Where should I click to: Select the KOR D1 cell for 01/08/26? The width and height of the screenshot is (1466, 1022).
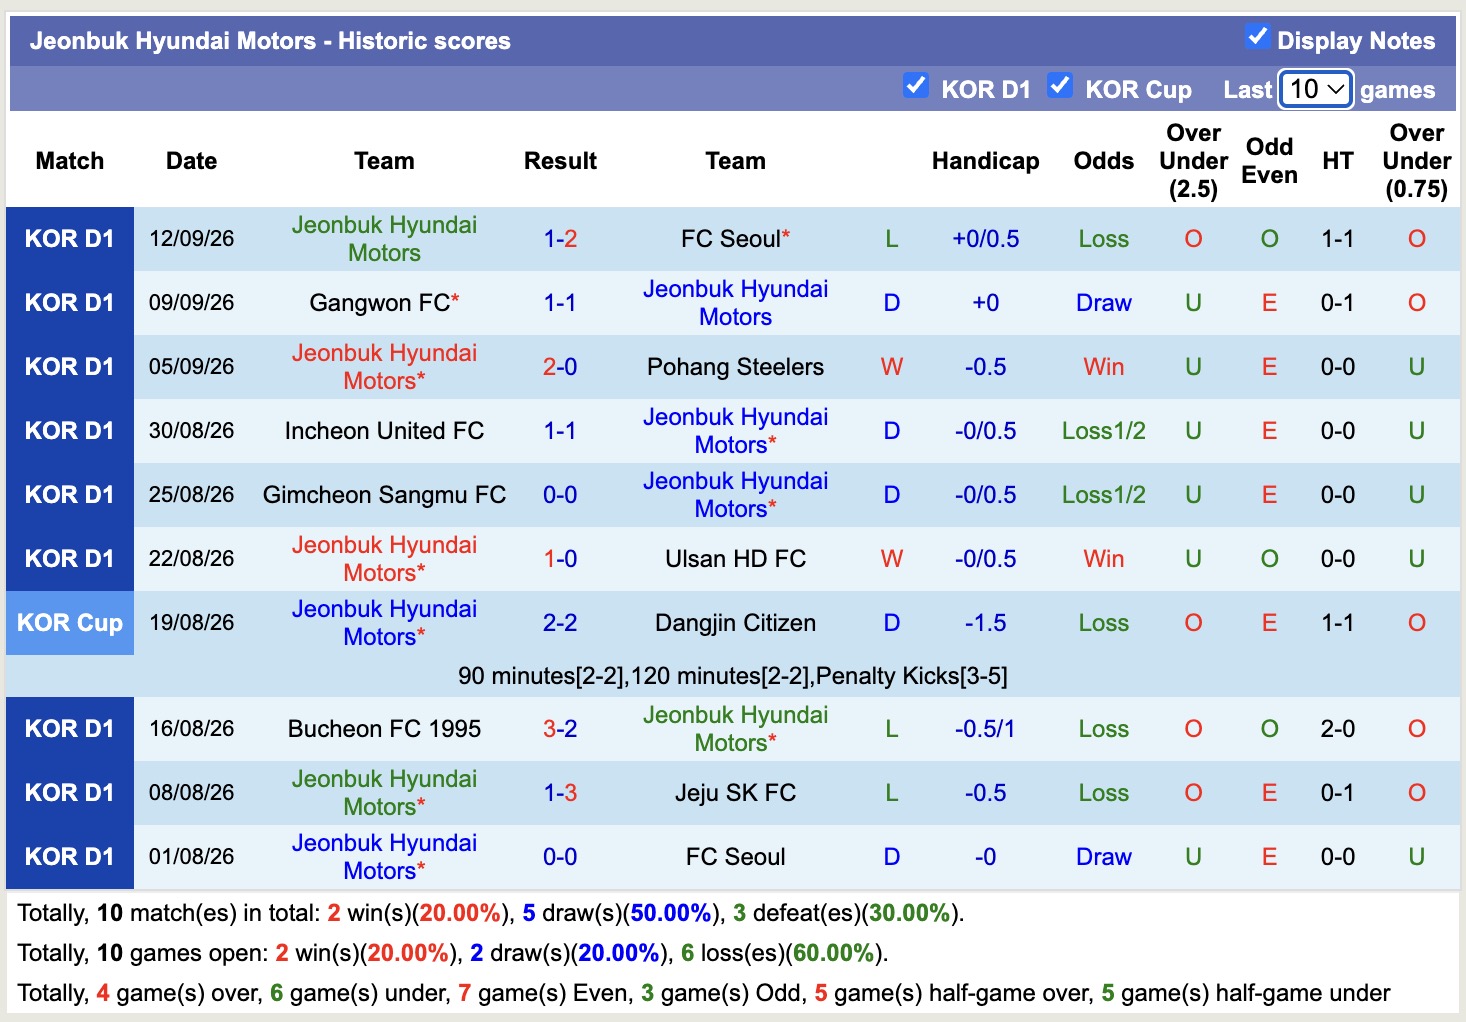70,857
